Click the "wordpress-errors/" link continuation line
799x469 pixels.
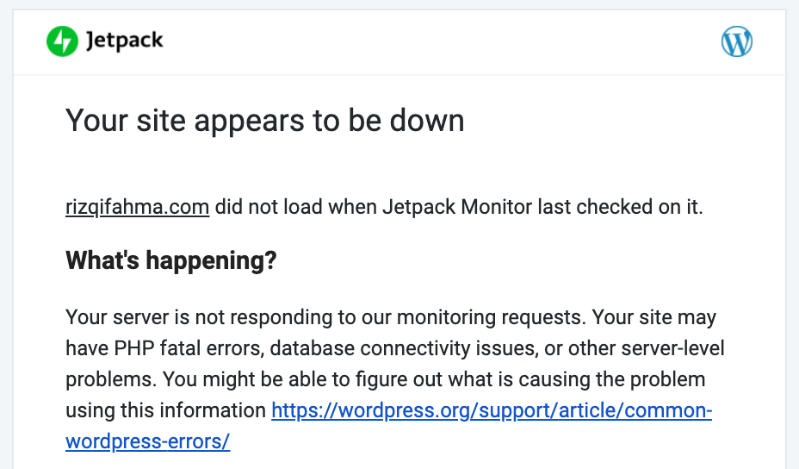pyautogui.click(x=147, y=441)
